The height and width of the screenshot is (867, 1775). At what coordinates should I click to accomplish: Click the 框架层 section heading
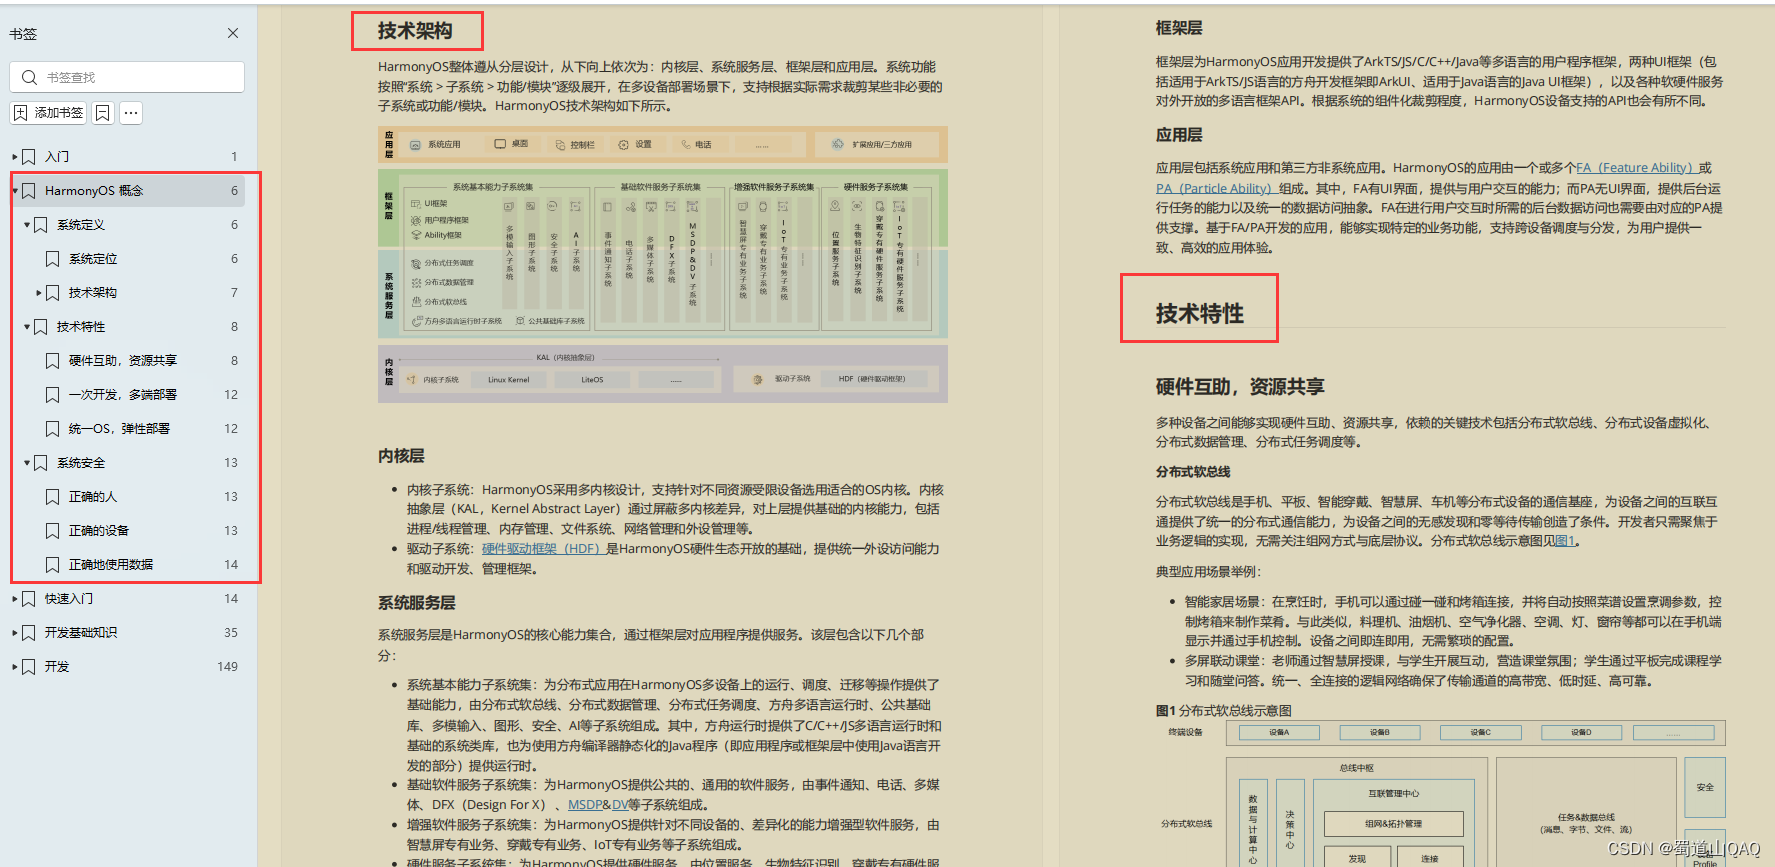point(1179,28)
